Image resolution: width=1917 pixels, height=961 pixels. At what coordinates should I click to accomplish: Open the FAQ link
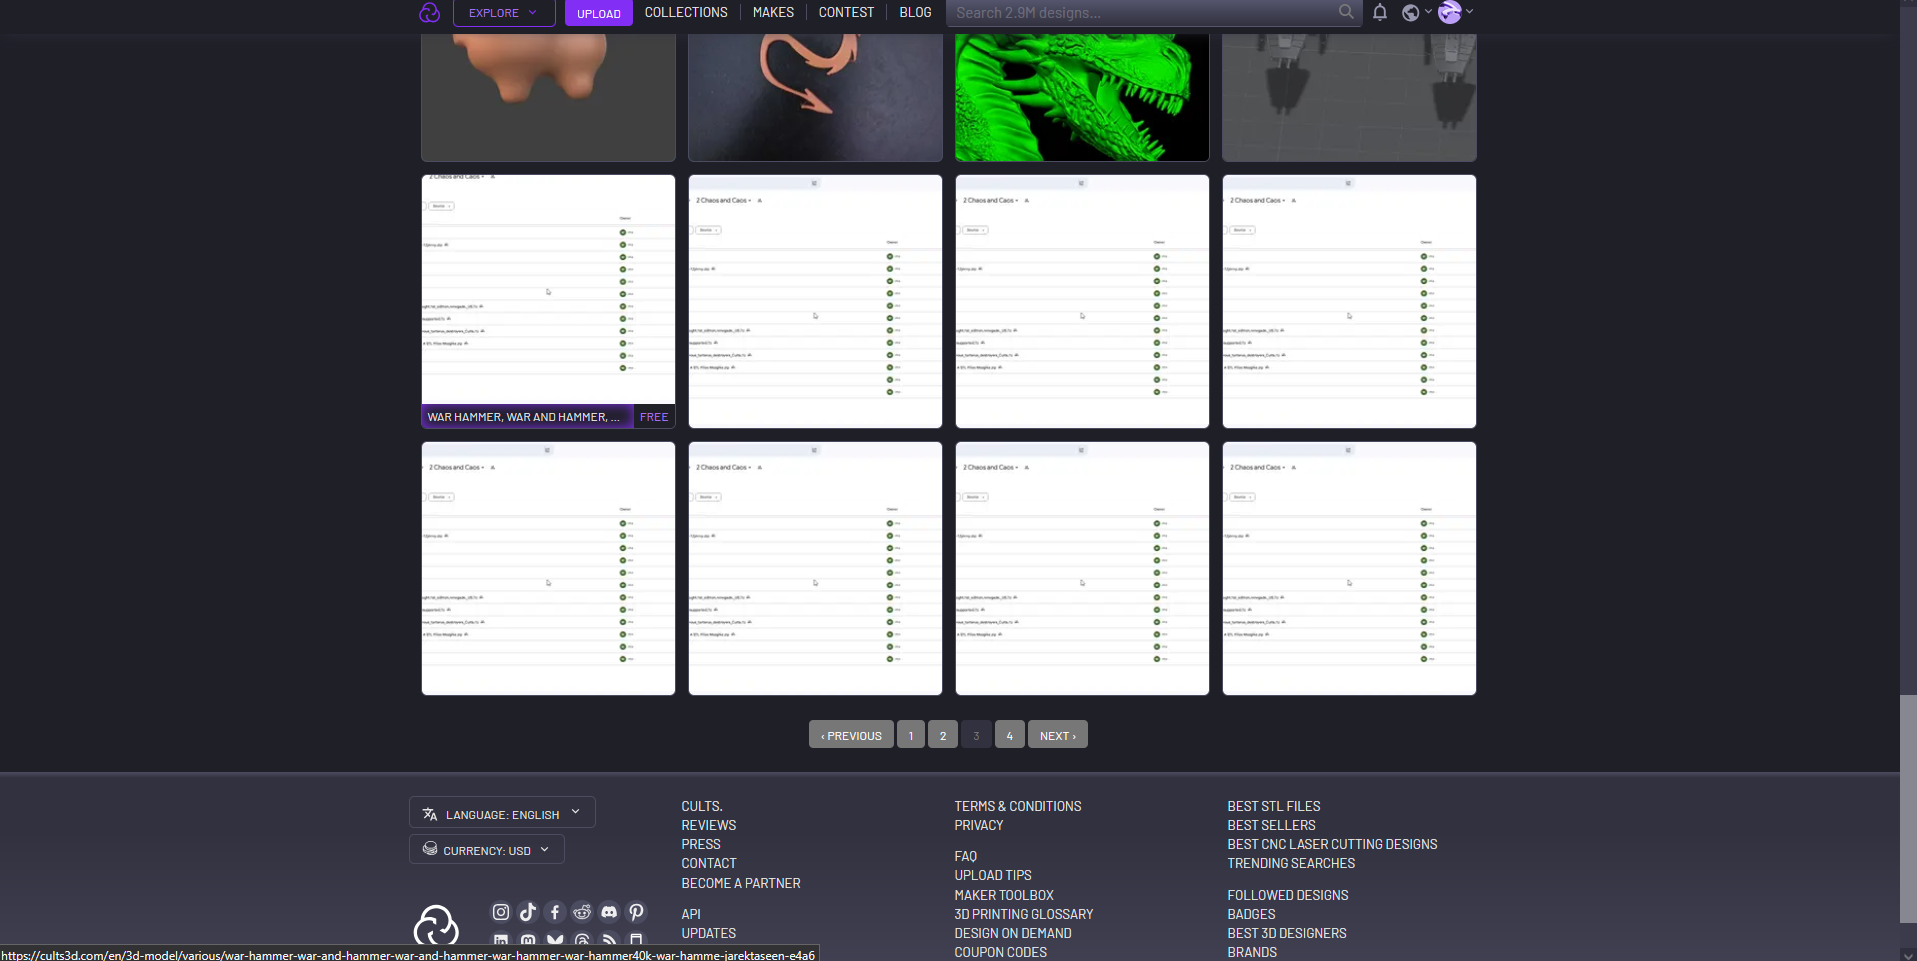tap(966, 856)
